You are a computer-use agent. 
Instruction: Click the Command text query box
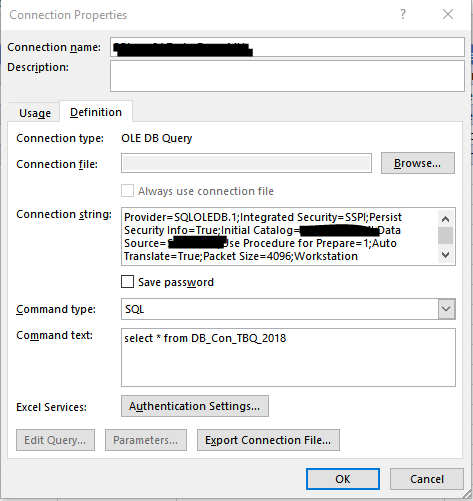tap(288, 357)
